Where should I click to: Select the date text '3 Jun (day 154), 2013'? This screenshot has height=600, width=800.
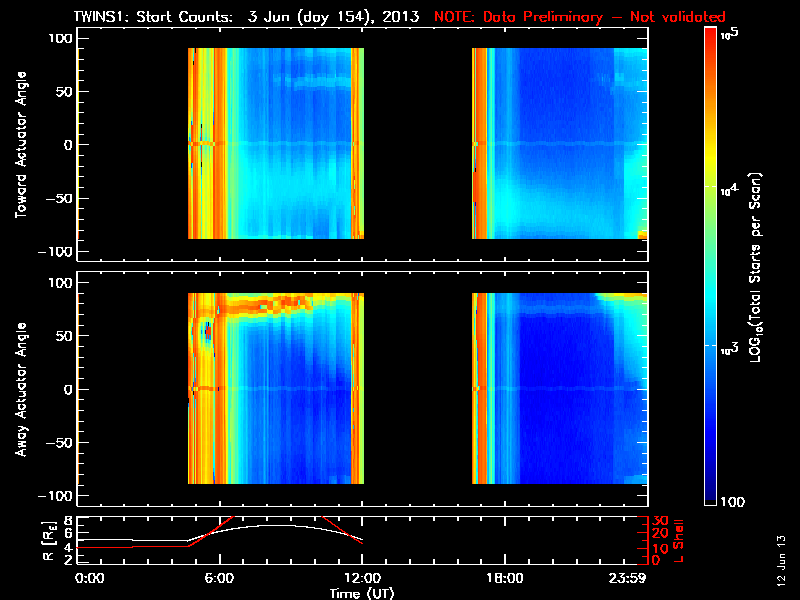tap(333, 16)
